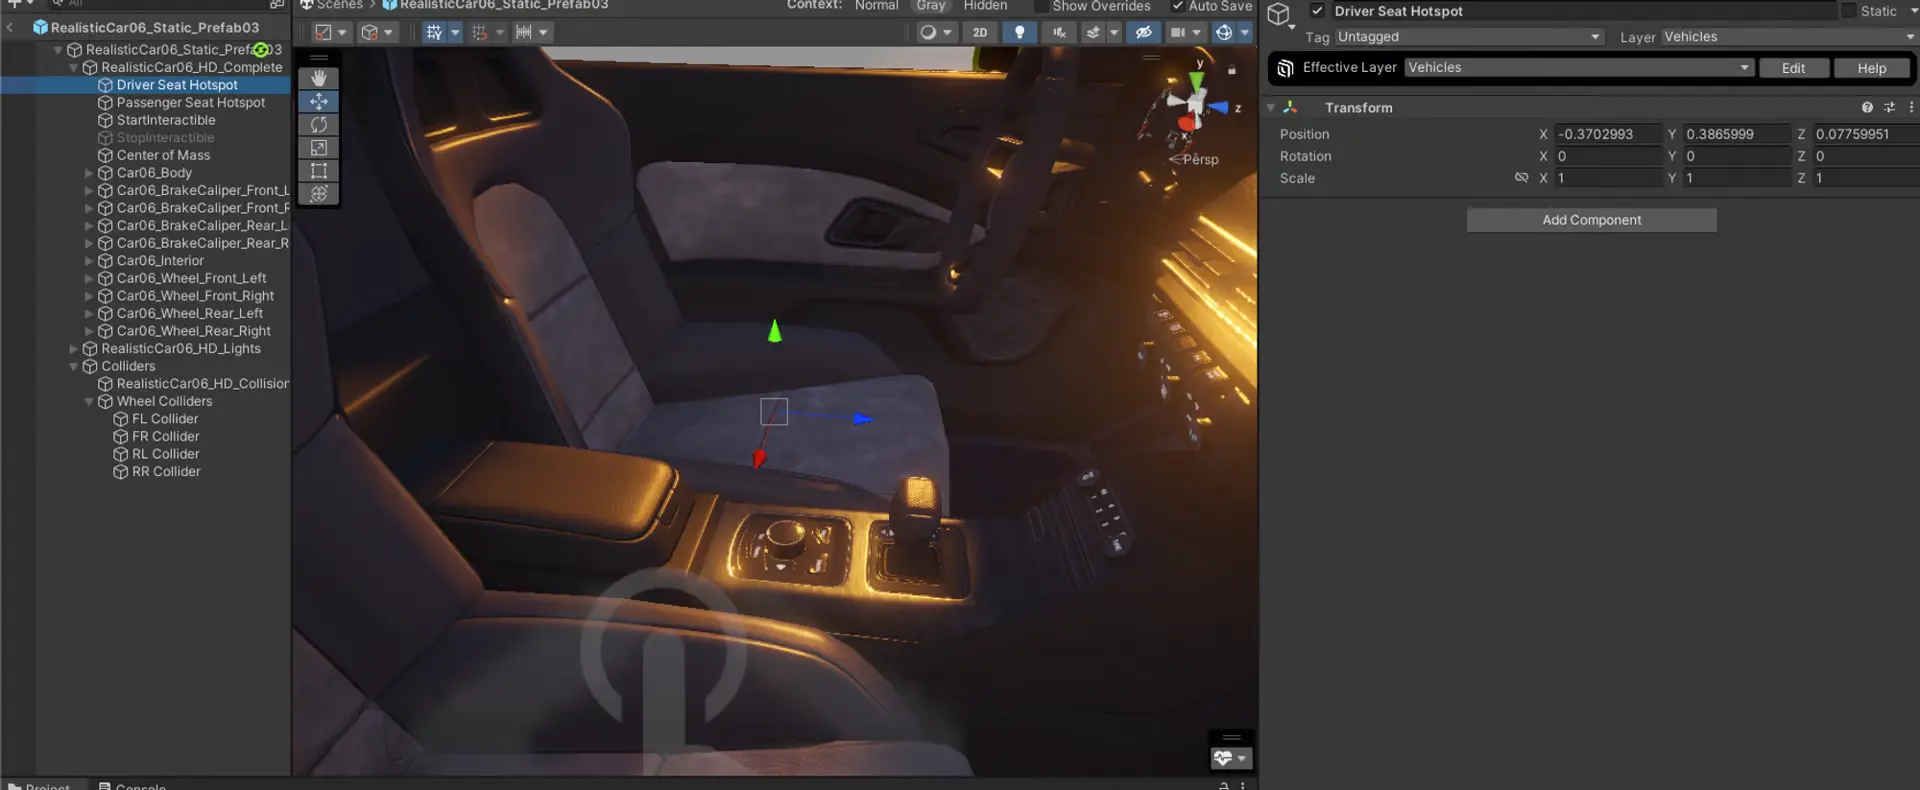Enable Show Overrides checkbox

click(1041, 6)
